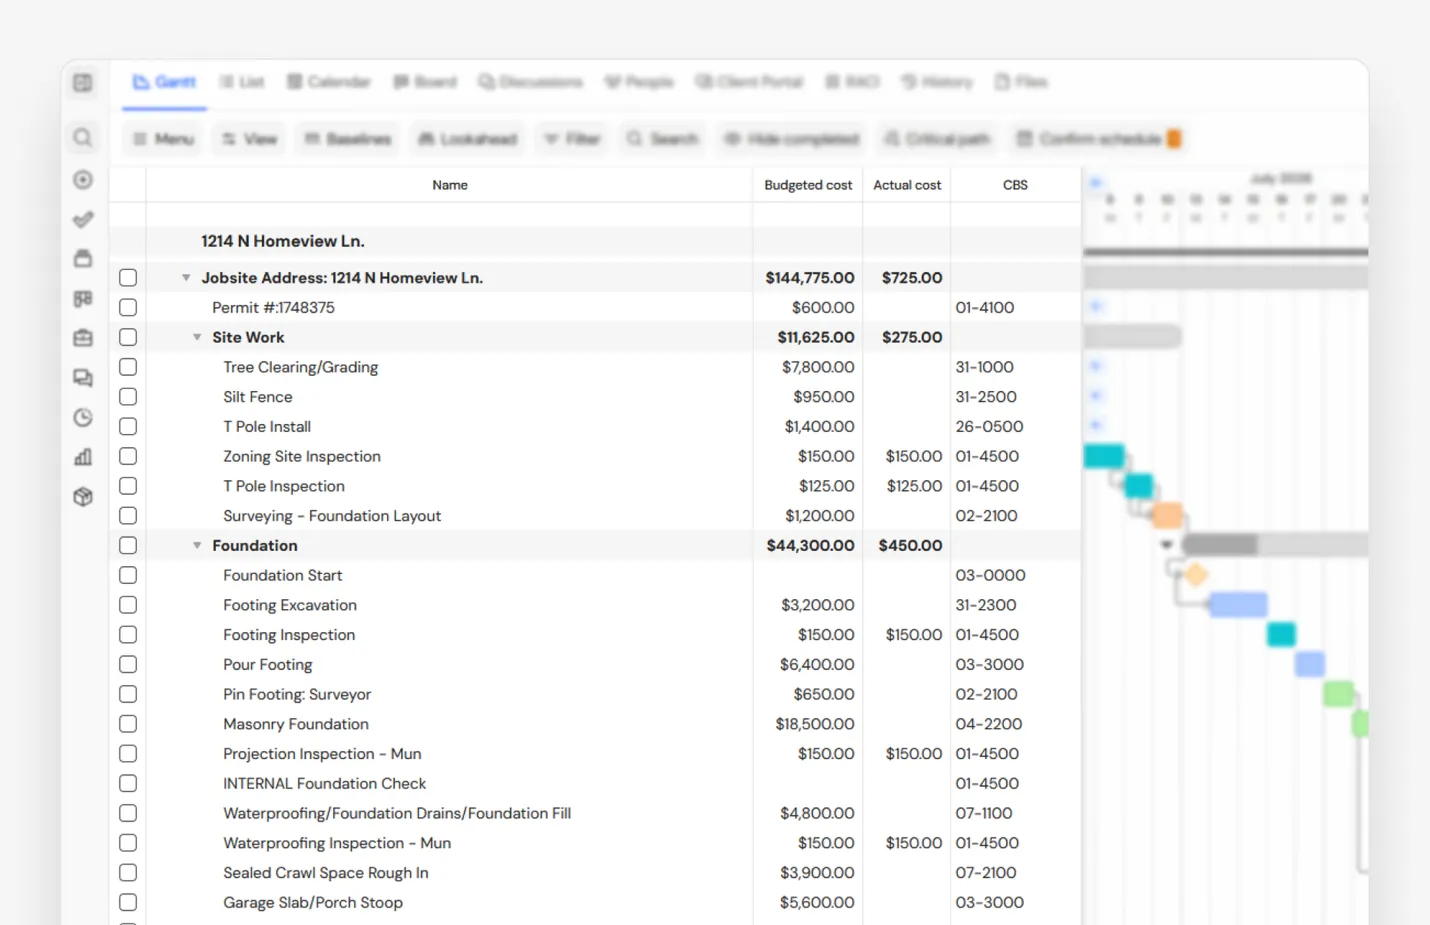
Task: Click the blue arrow in Silt Fence timeline
Action: point(1096,396)
